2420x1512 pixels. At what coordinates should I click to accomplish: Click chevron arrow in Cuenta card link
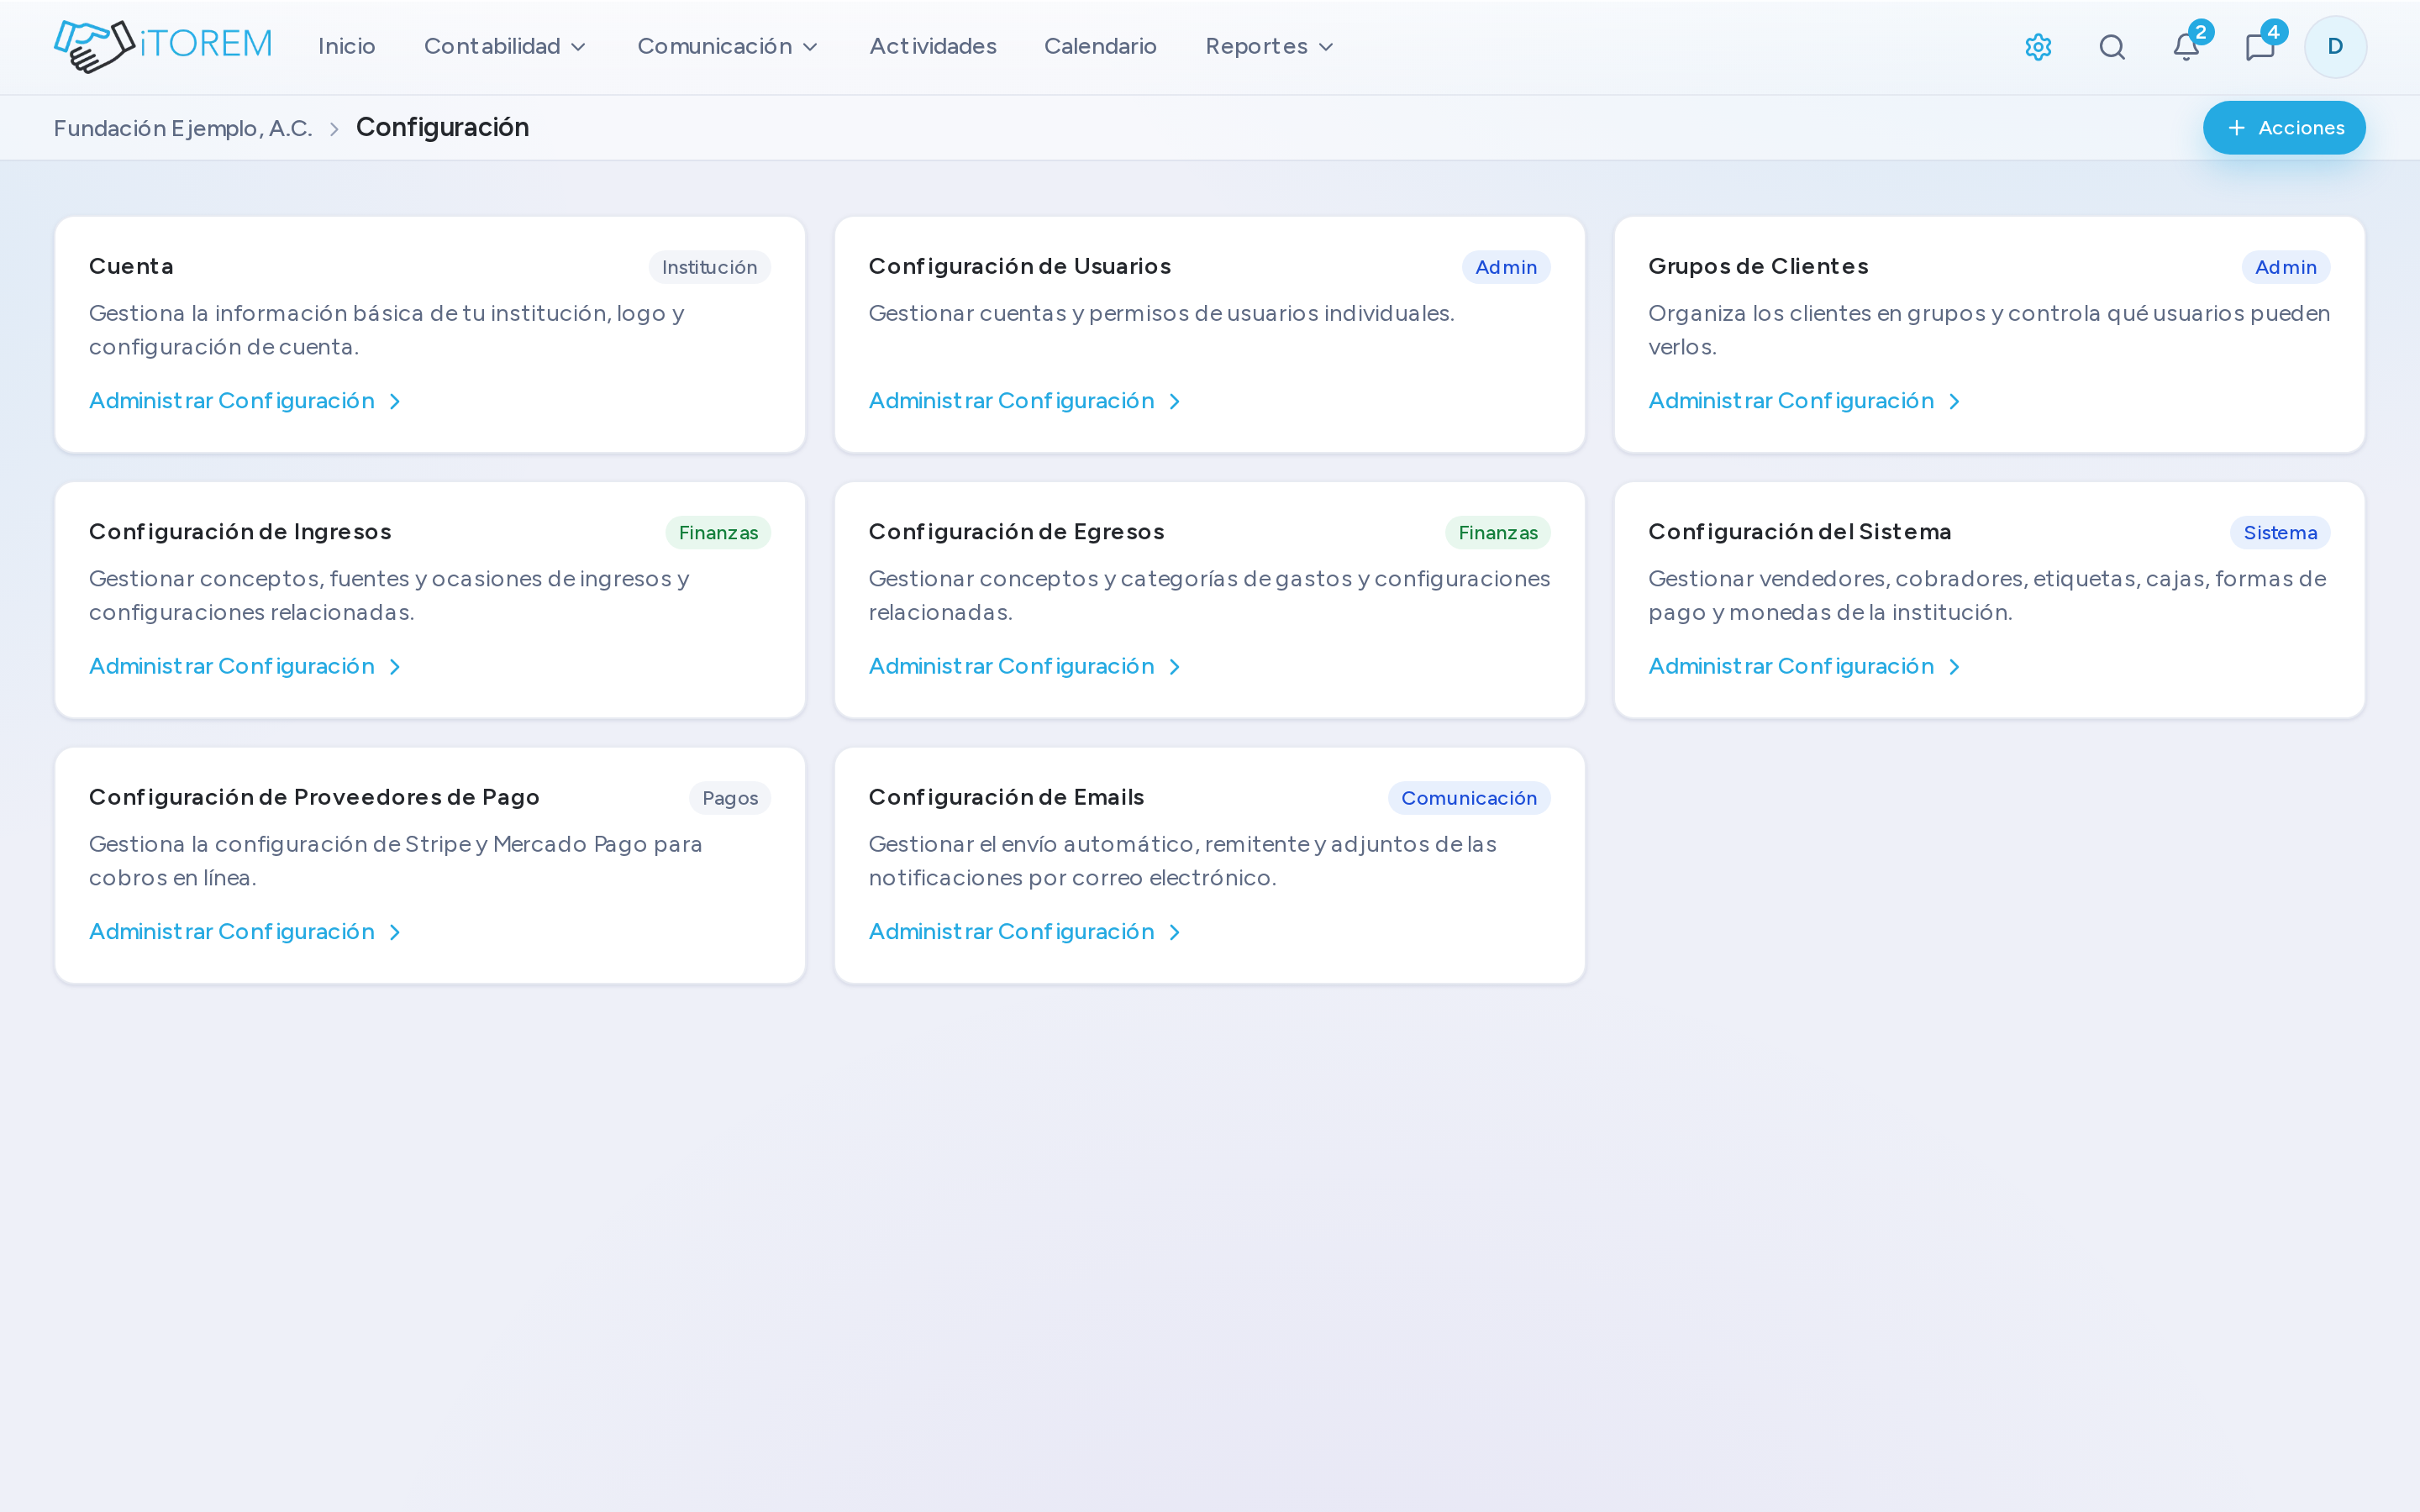pos(395,402)
